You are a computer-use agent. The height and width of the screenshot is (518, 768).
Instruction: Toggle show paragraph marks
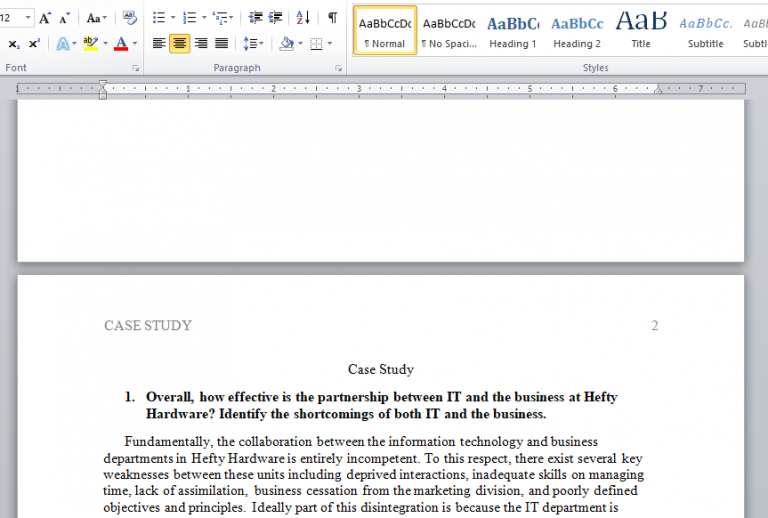tap(332, 18)
